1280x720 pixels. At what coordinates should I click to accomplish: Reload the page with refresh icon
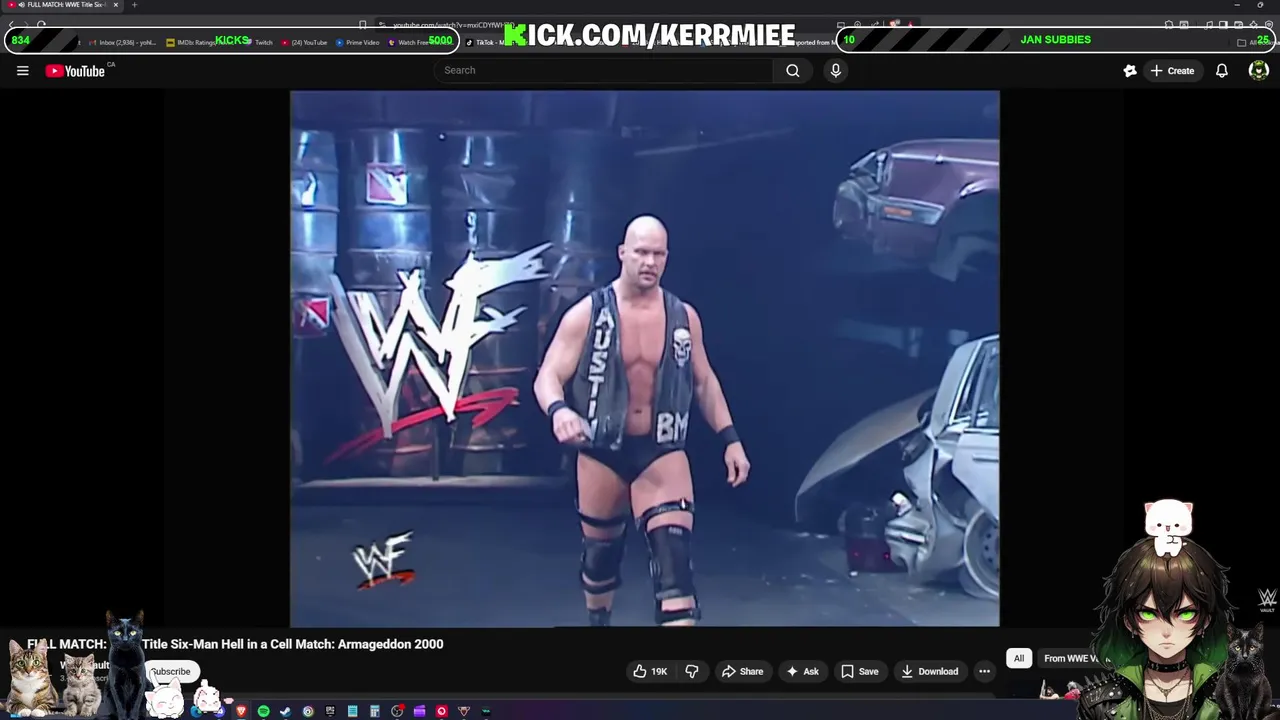click(x=41, y=24)
